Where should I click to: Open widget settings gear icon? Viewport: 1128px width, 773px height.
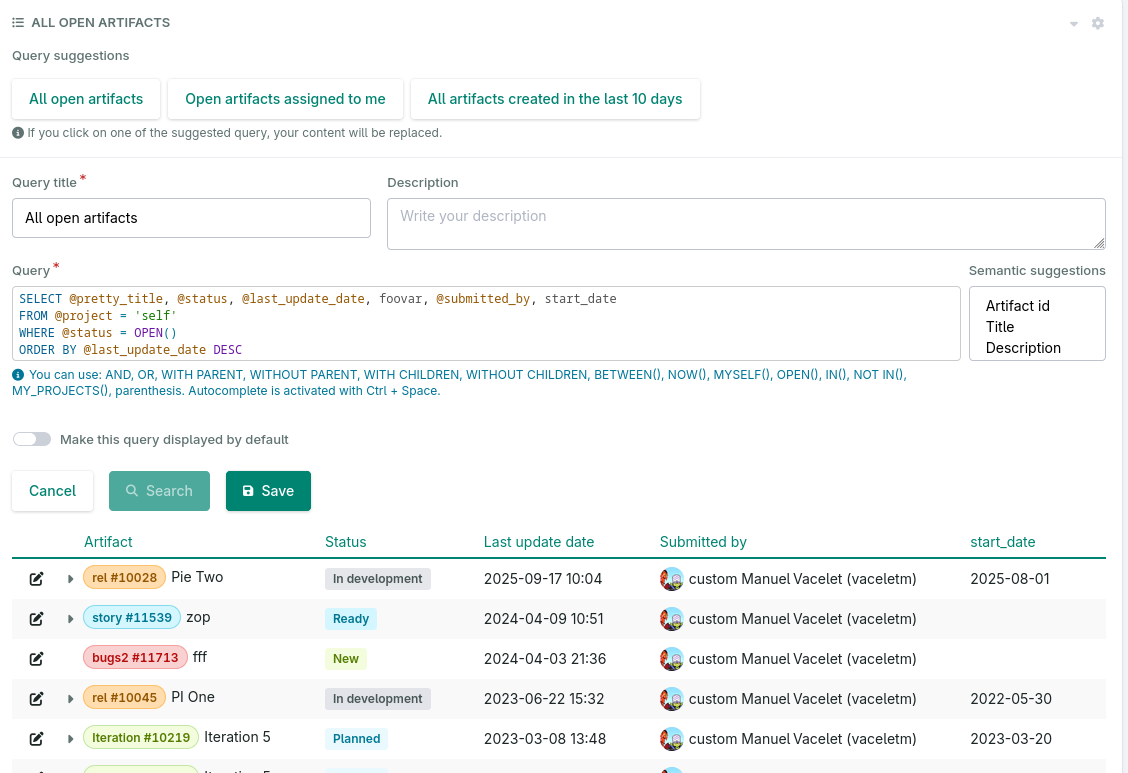[1098, 23]
